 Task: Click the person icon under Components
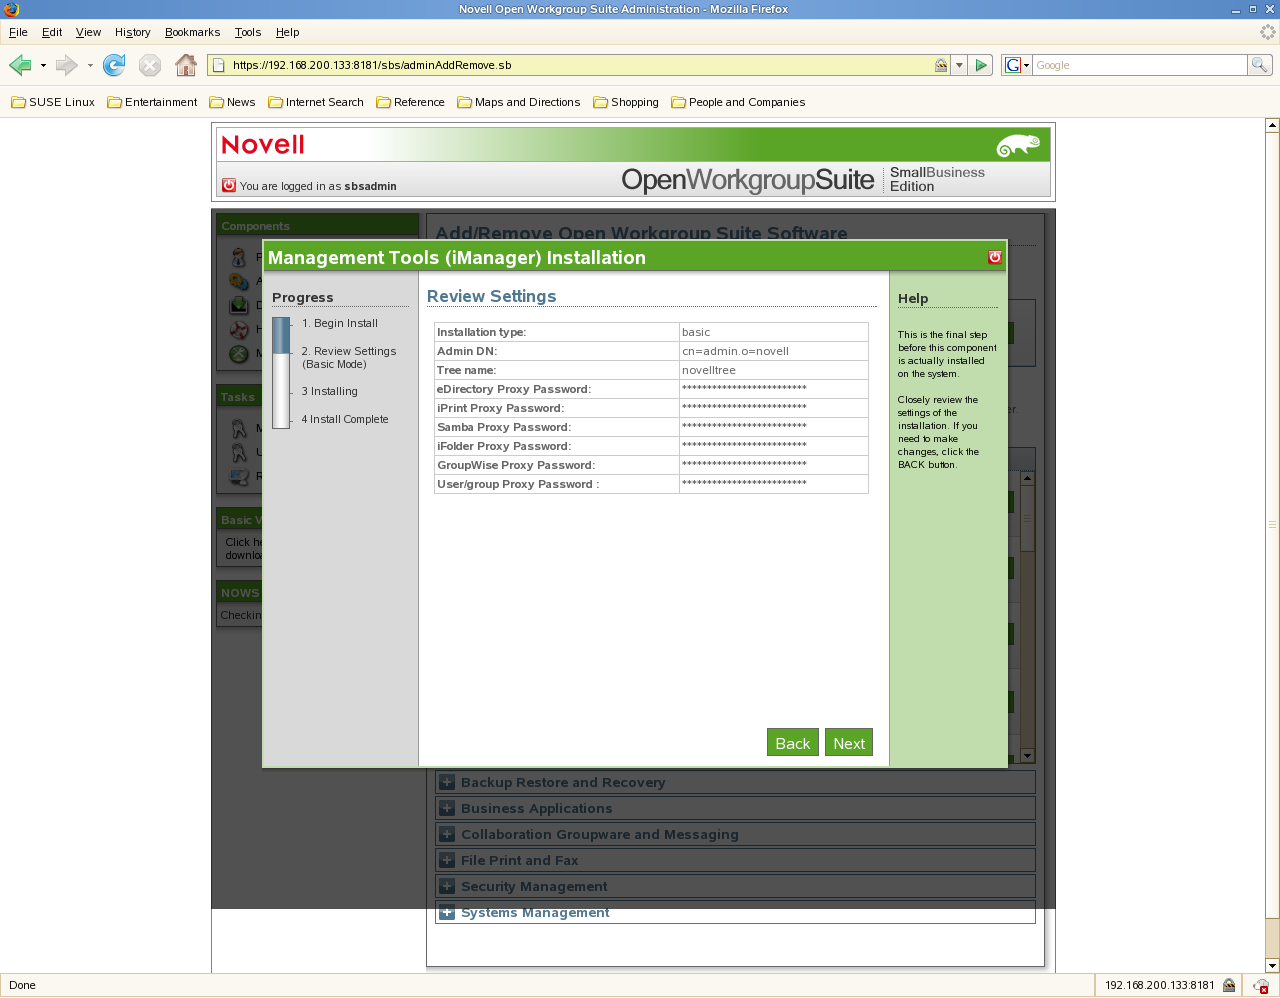point(239,258)
